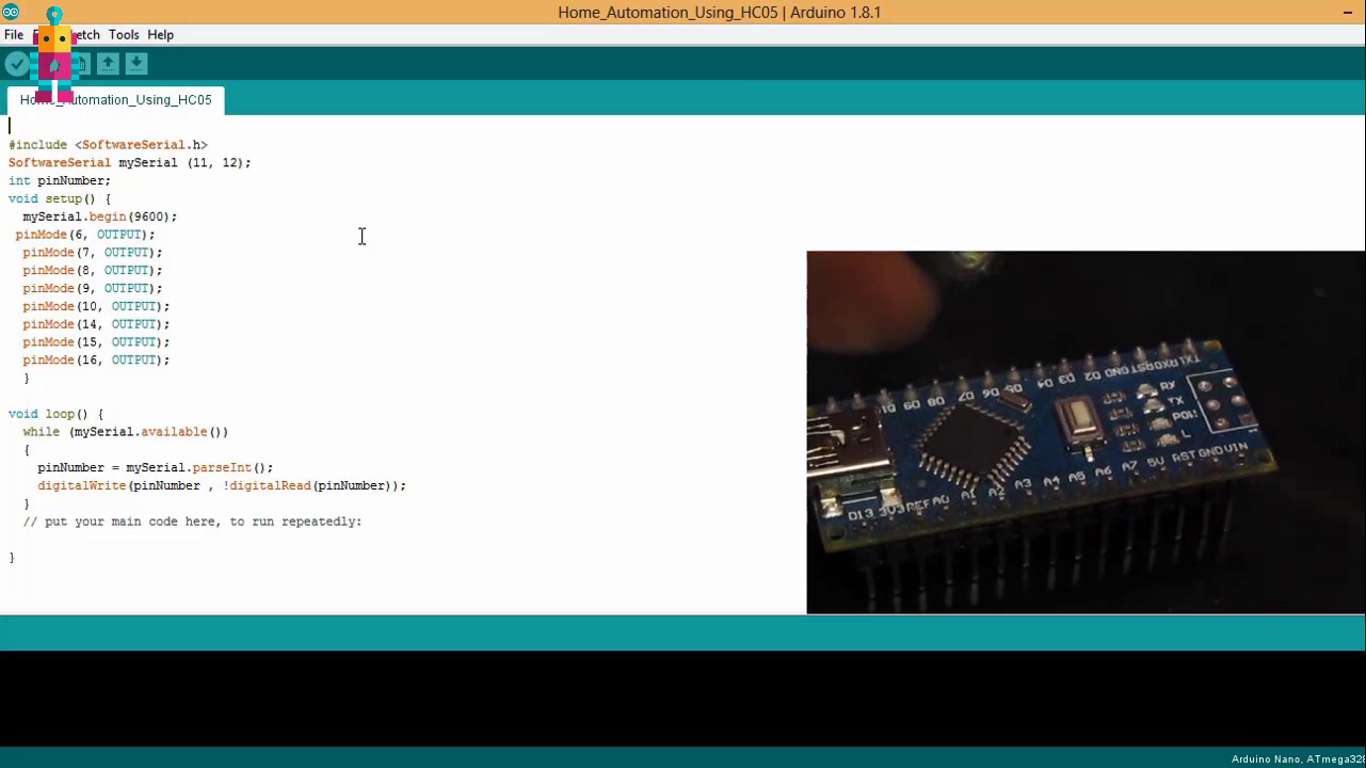This screenshot has width=1366, height=768.
Task: Click the black console output area
Action: (x=683, y=698)
